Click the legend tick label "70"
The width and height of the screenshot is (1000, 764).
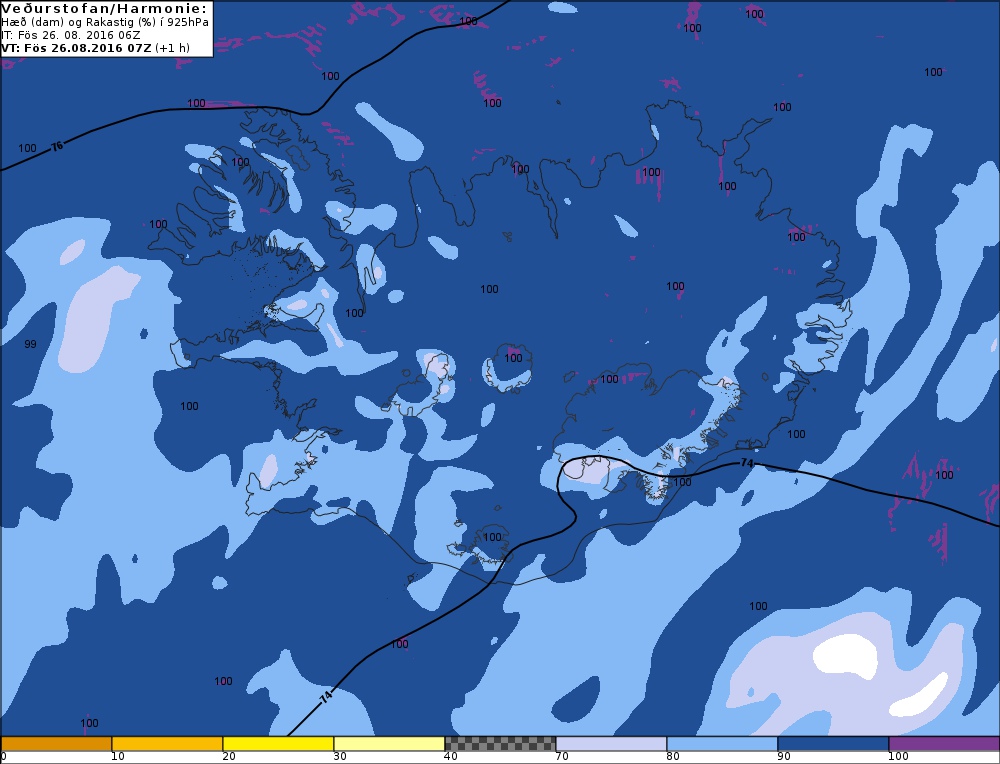562,757
